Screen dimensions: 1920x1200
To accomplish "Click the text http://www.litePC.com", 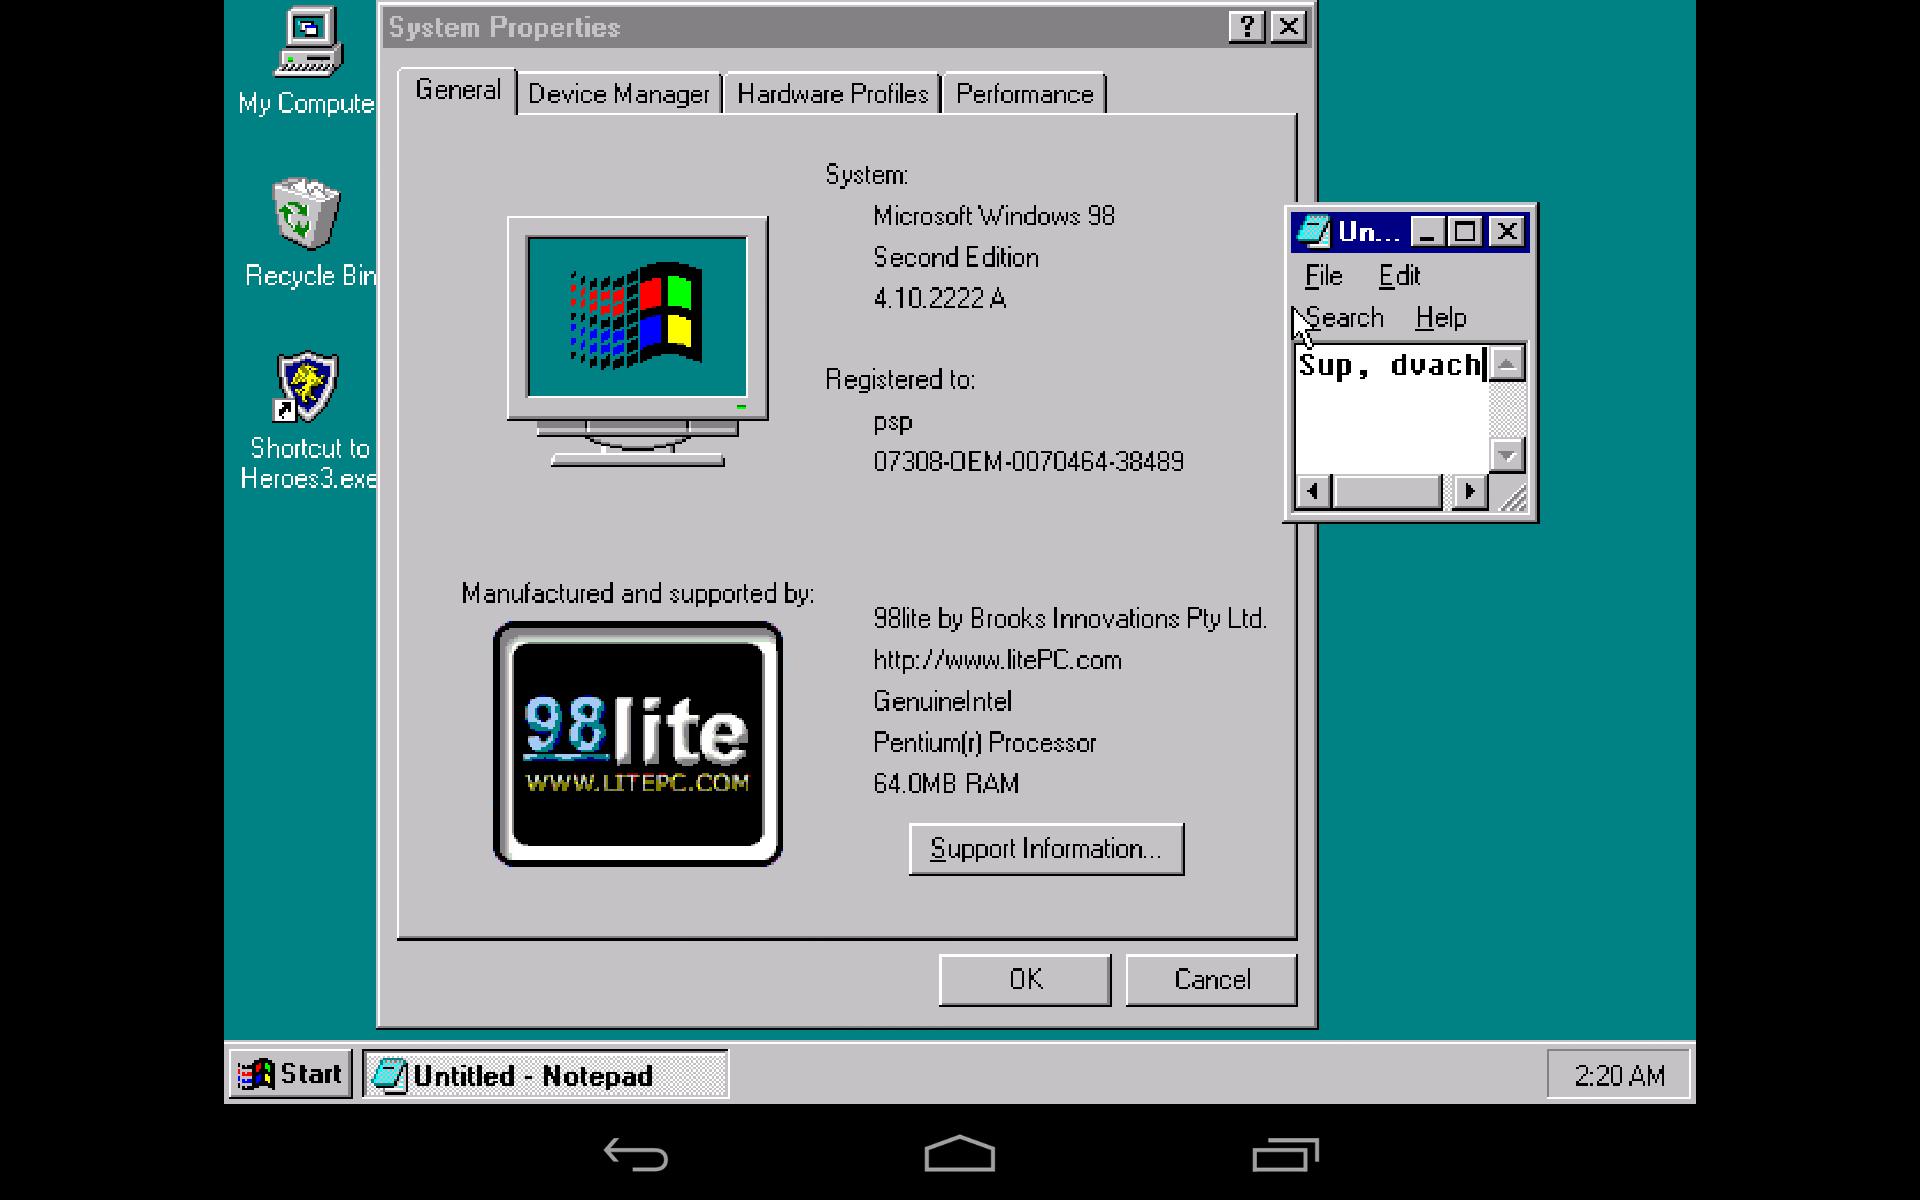I will pyautogui.click(x=997, y=661).
